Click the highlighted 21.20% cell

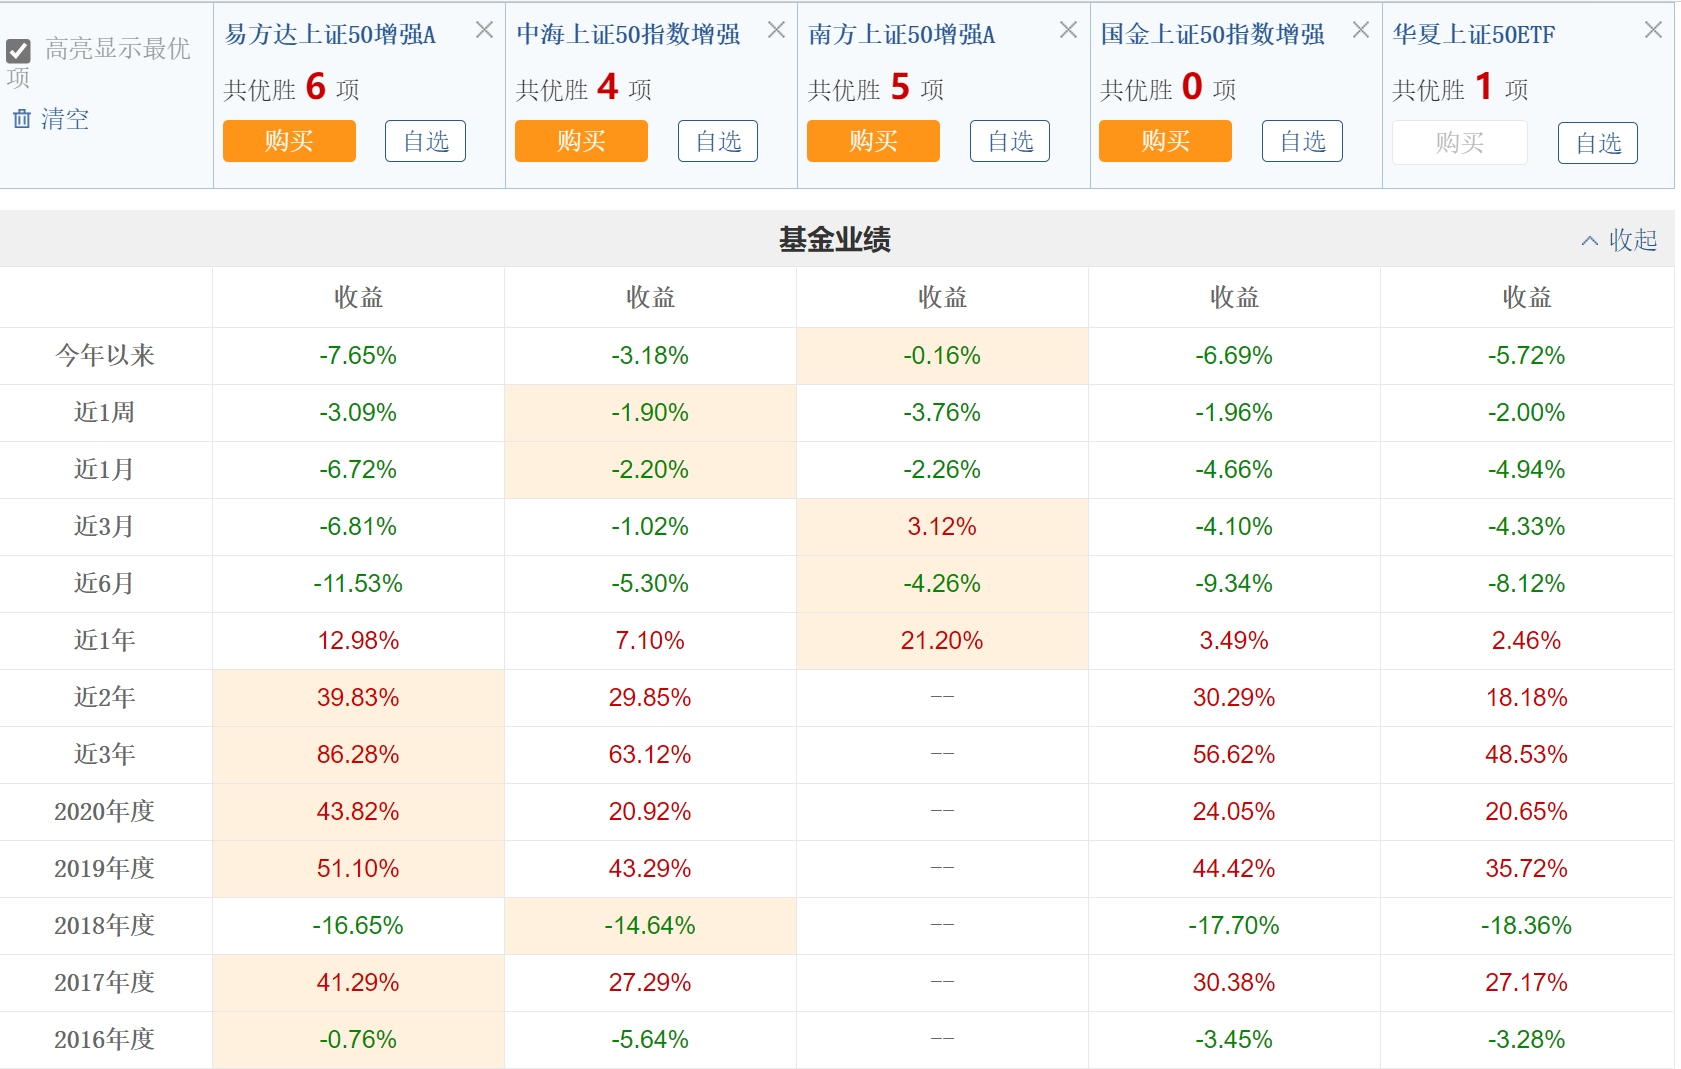pyautogui.click(x=942, y=640)
